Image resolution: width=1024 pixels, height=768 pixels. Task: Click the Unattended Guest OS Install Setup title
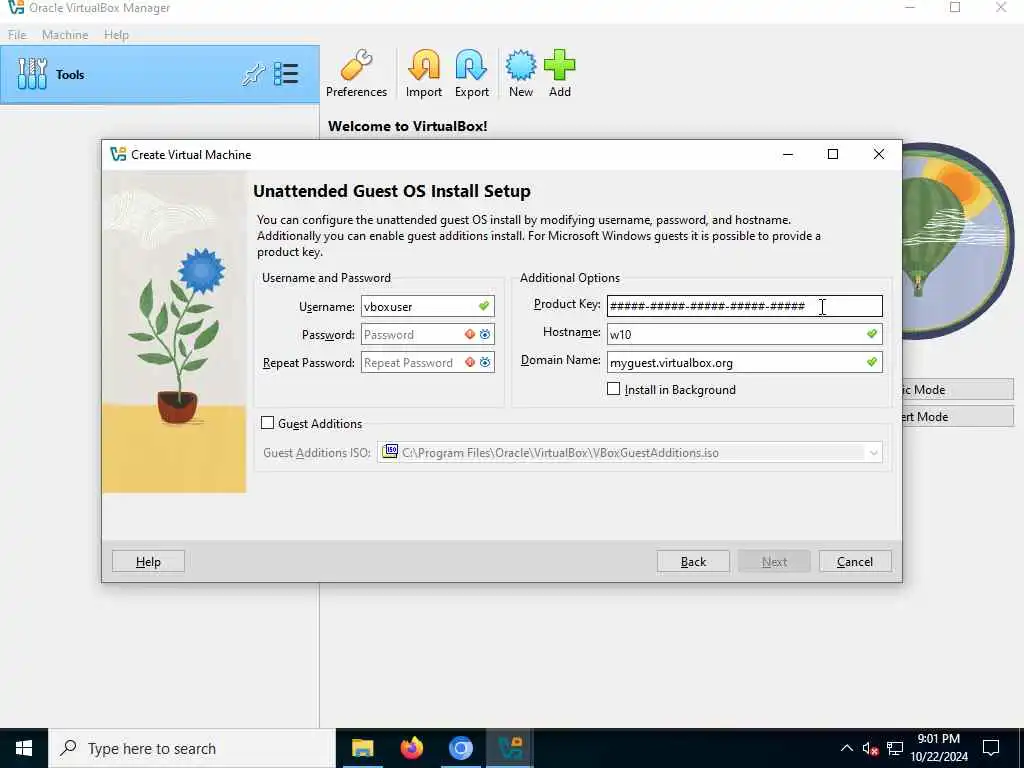point(392,191)
